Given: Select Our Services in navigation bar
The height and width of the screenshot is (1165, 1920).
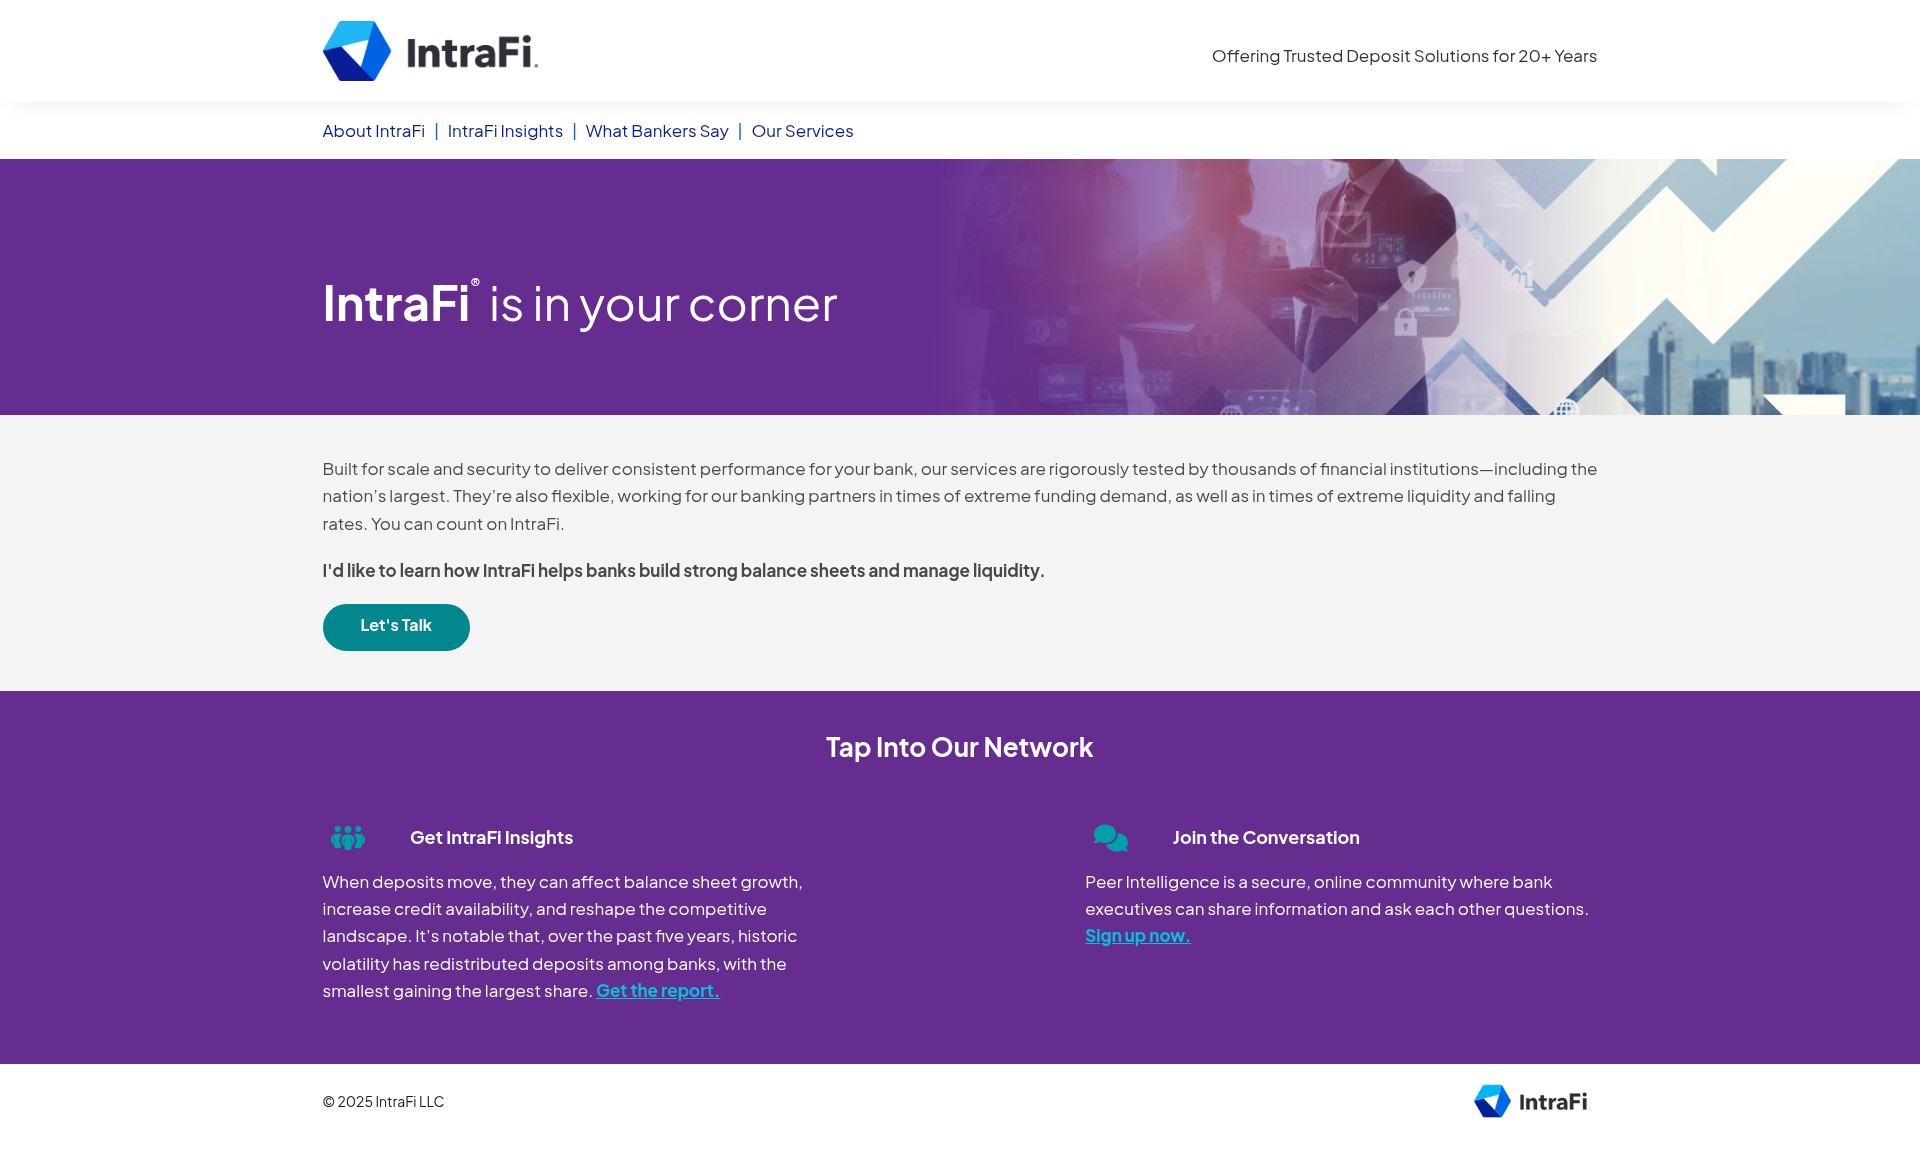Looking at the screenshot, I should (802, 131).
